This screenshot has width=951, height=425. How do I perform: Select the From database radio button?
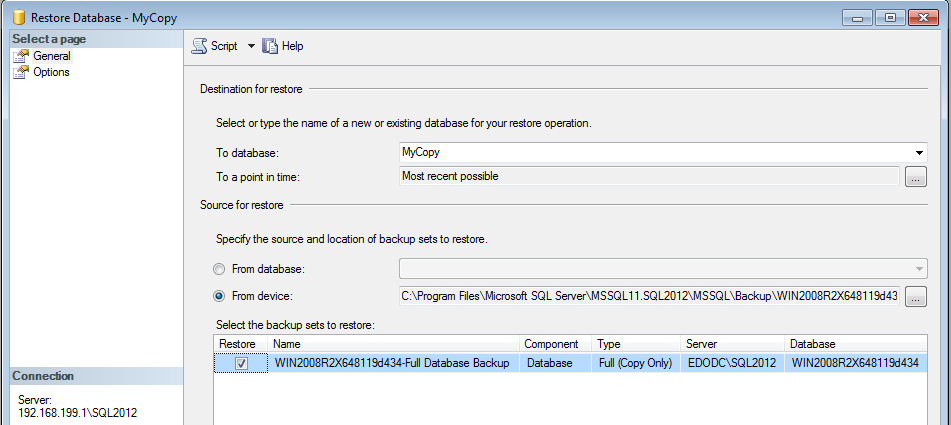point(219,269)
